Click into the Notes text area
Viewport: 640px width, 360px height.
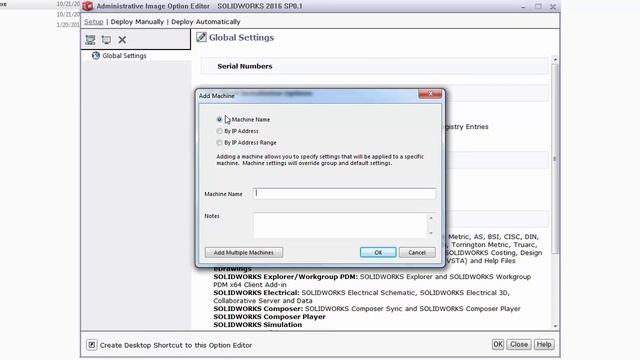[x=340, y=225]
